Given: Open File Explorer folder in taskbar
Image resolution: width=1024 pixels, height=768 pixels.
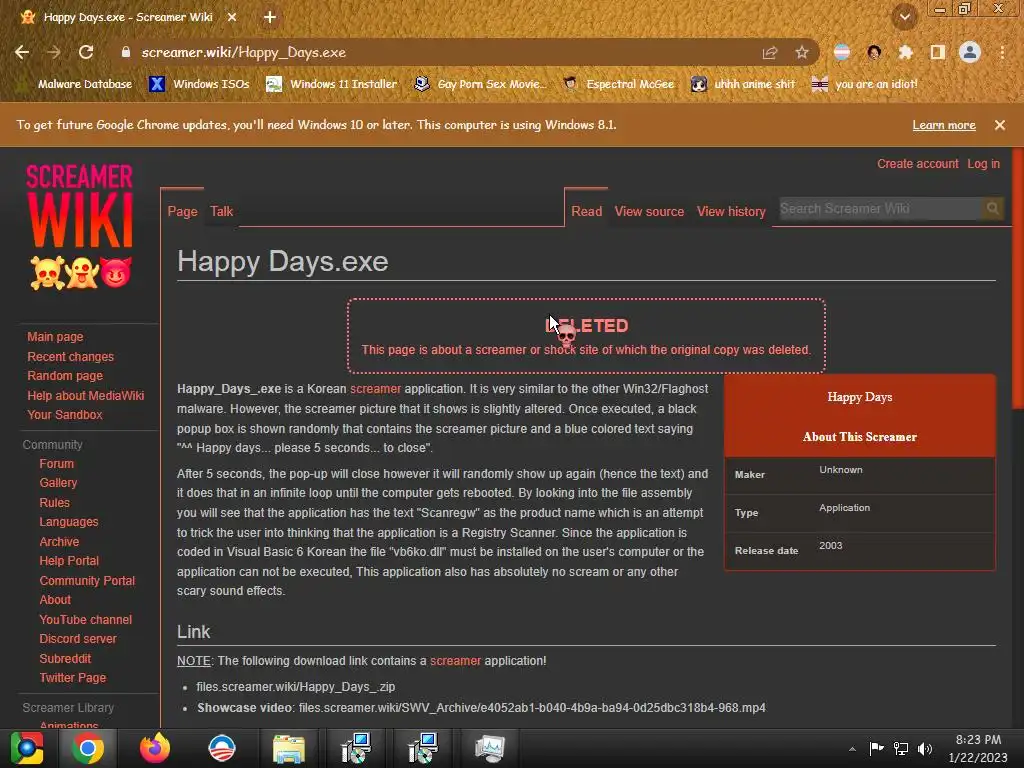Looking at the screenshot, I should 289,748.
